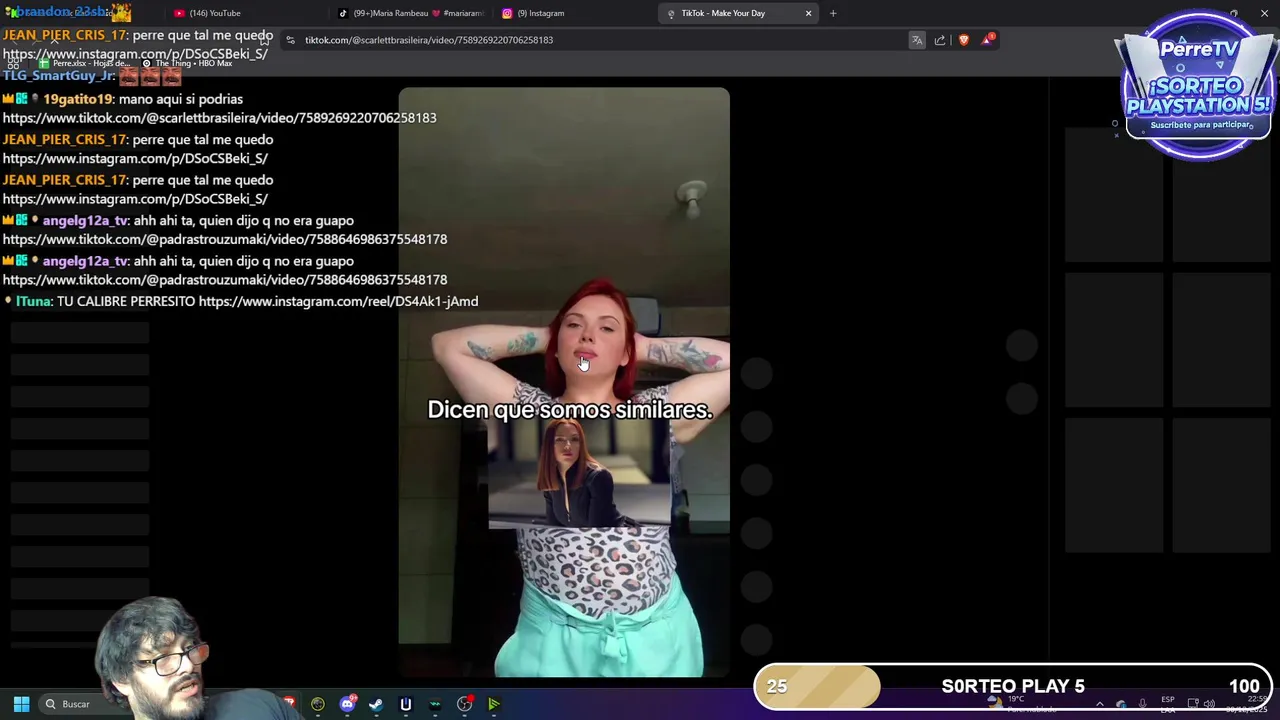This screenshot has width=1280, height=720.
Task: Expand the hidden system tray icons chevron
Action: coord(1099,704)
